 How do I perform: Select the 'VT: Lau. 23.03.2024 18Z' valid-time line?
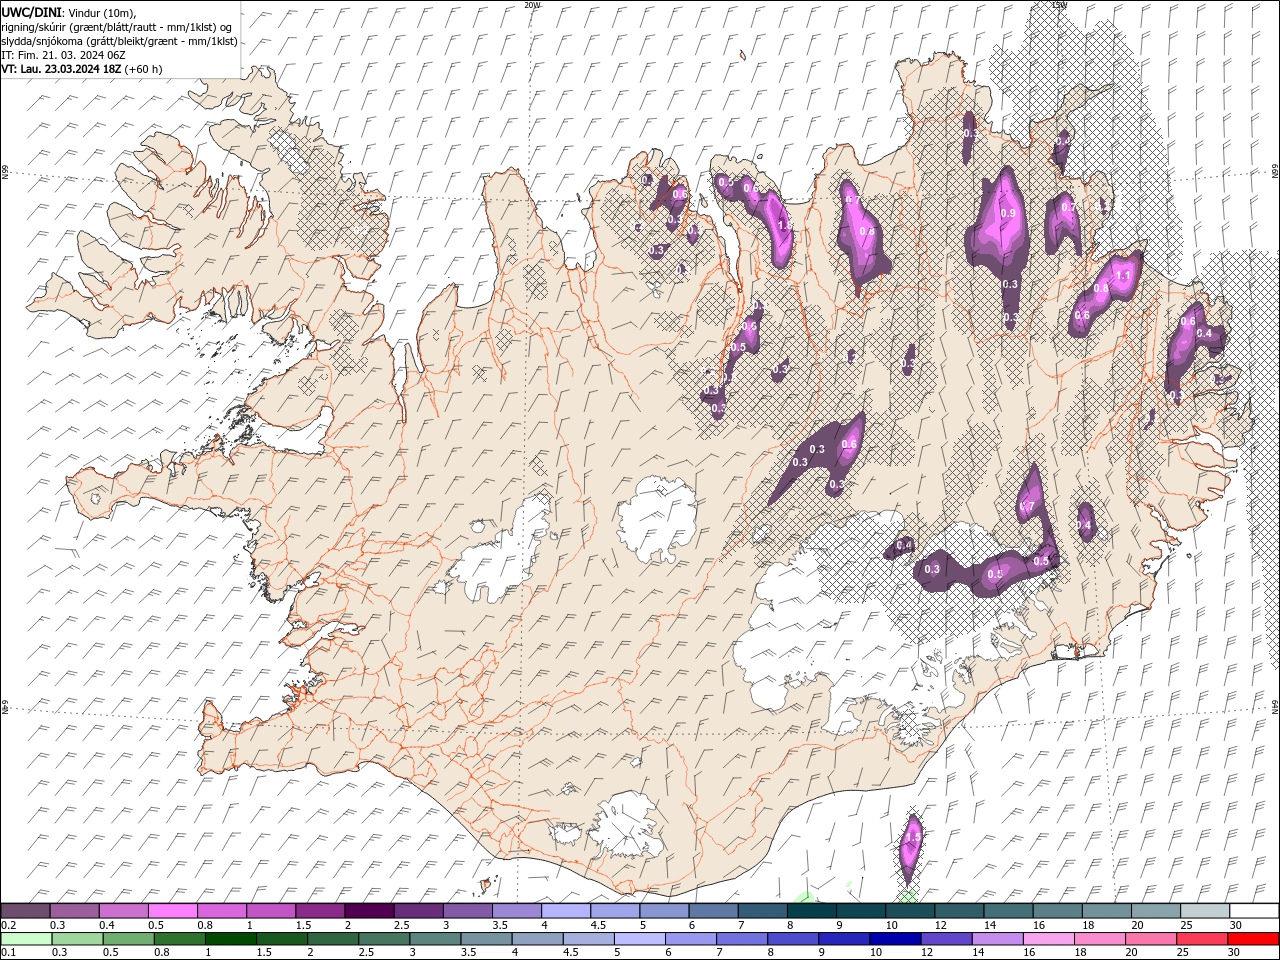coord(61,69)
